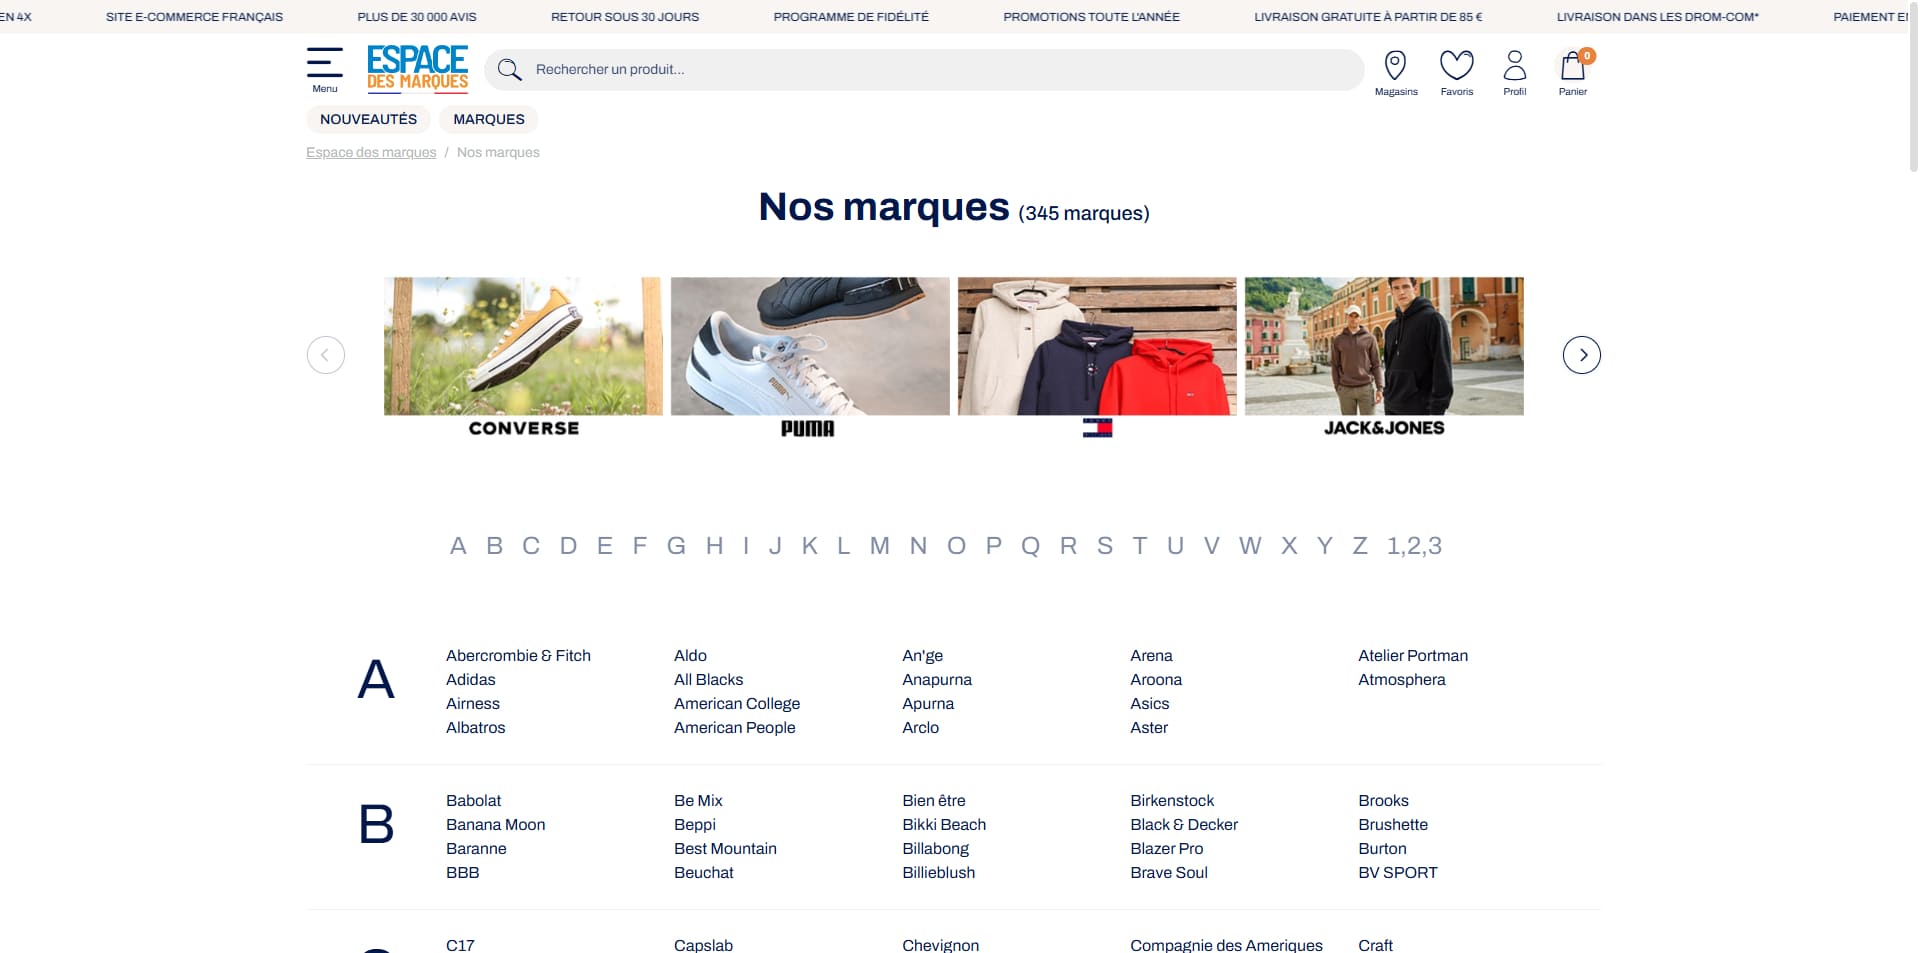Open the Anapurna brand link
The width and height of the screenshot is (1920, 953).
pos(937,680)
